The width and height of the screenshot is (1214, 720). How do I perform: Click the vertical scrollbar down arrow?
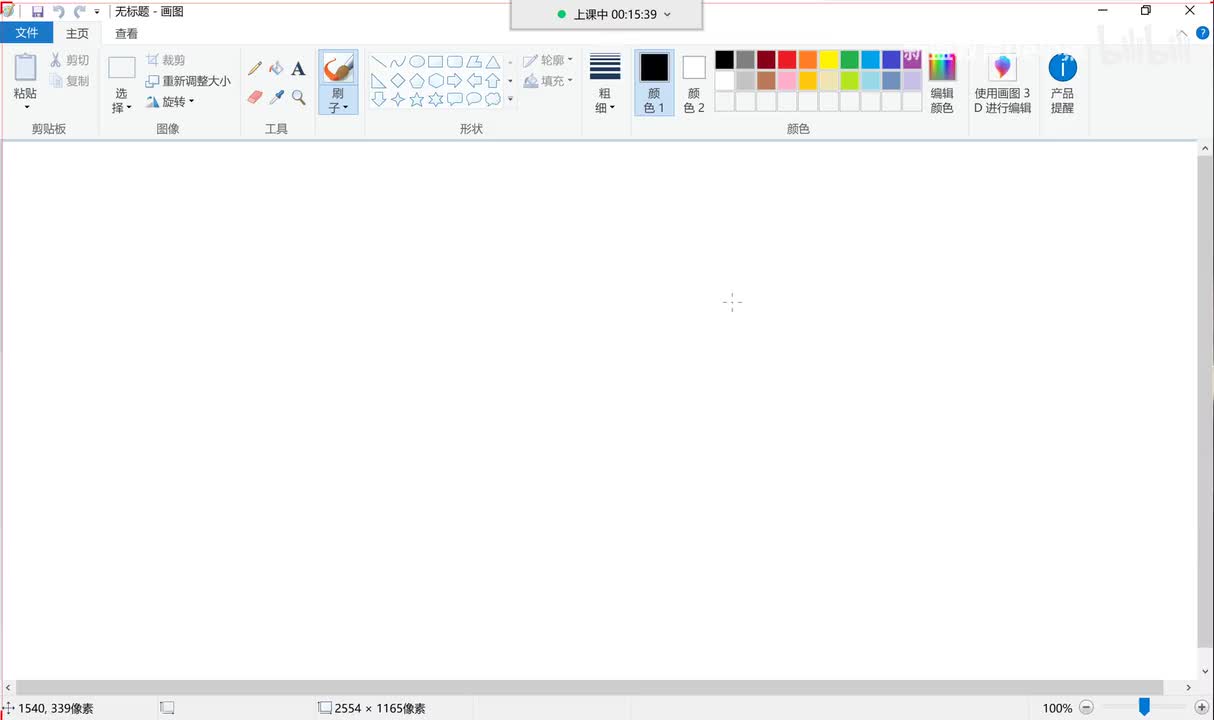coord(1205,672)
